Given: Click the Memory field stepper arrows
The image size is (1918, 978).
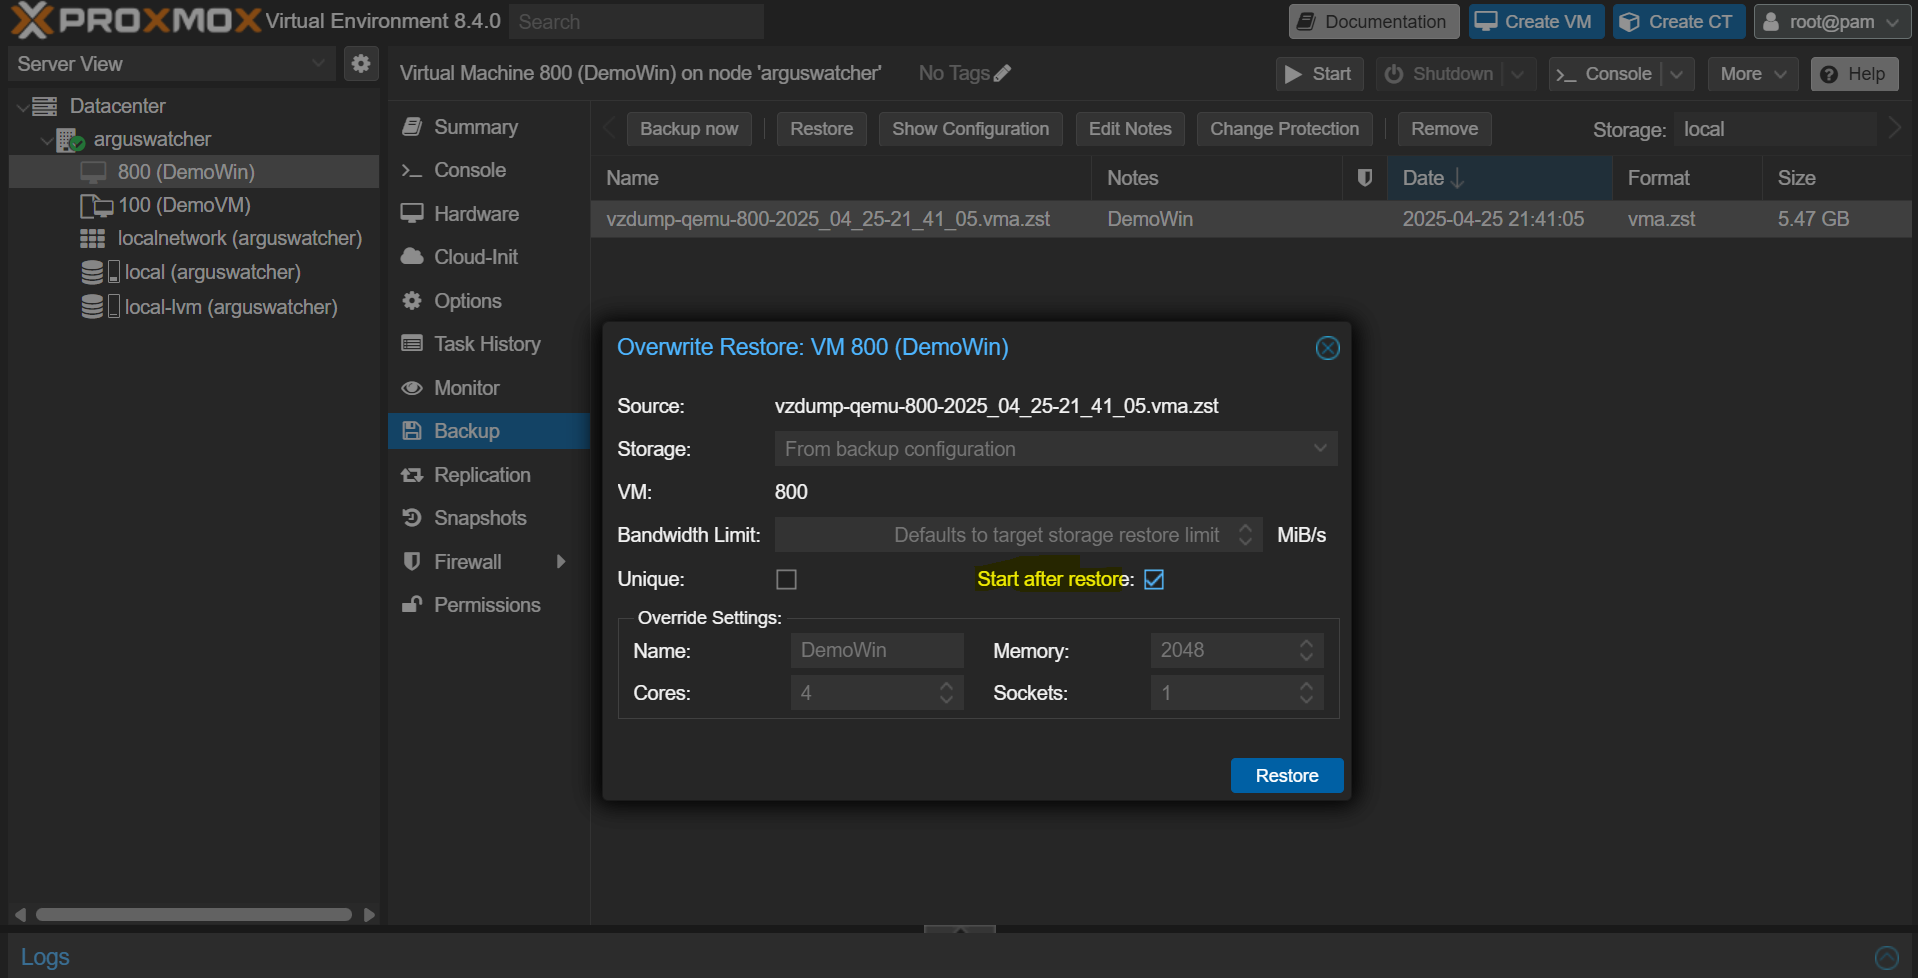Looking at the screenshot, I should [1306, 651].
